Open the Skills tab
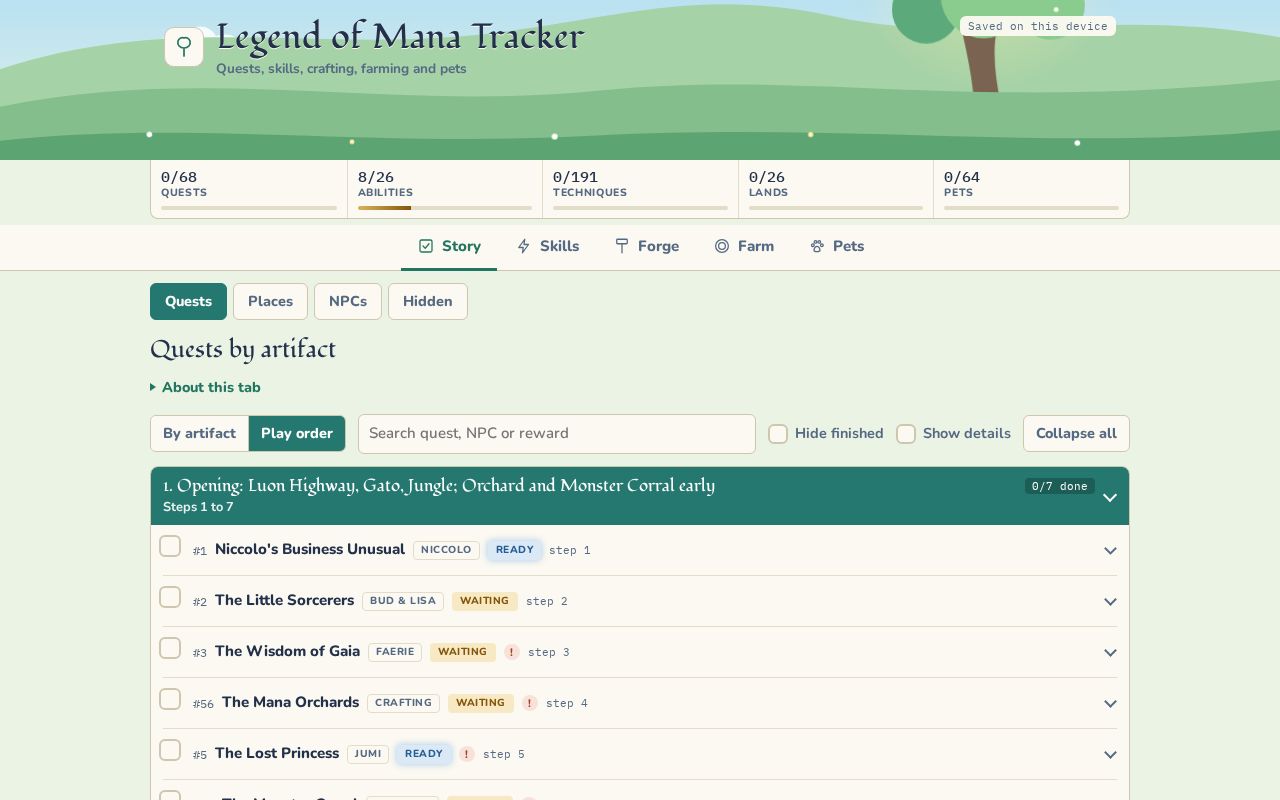The image size is (1280, 800). (547, 246)
